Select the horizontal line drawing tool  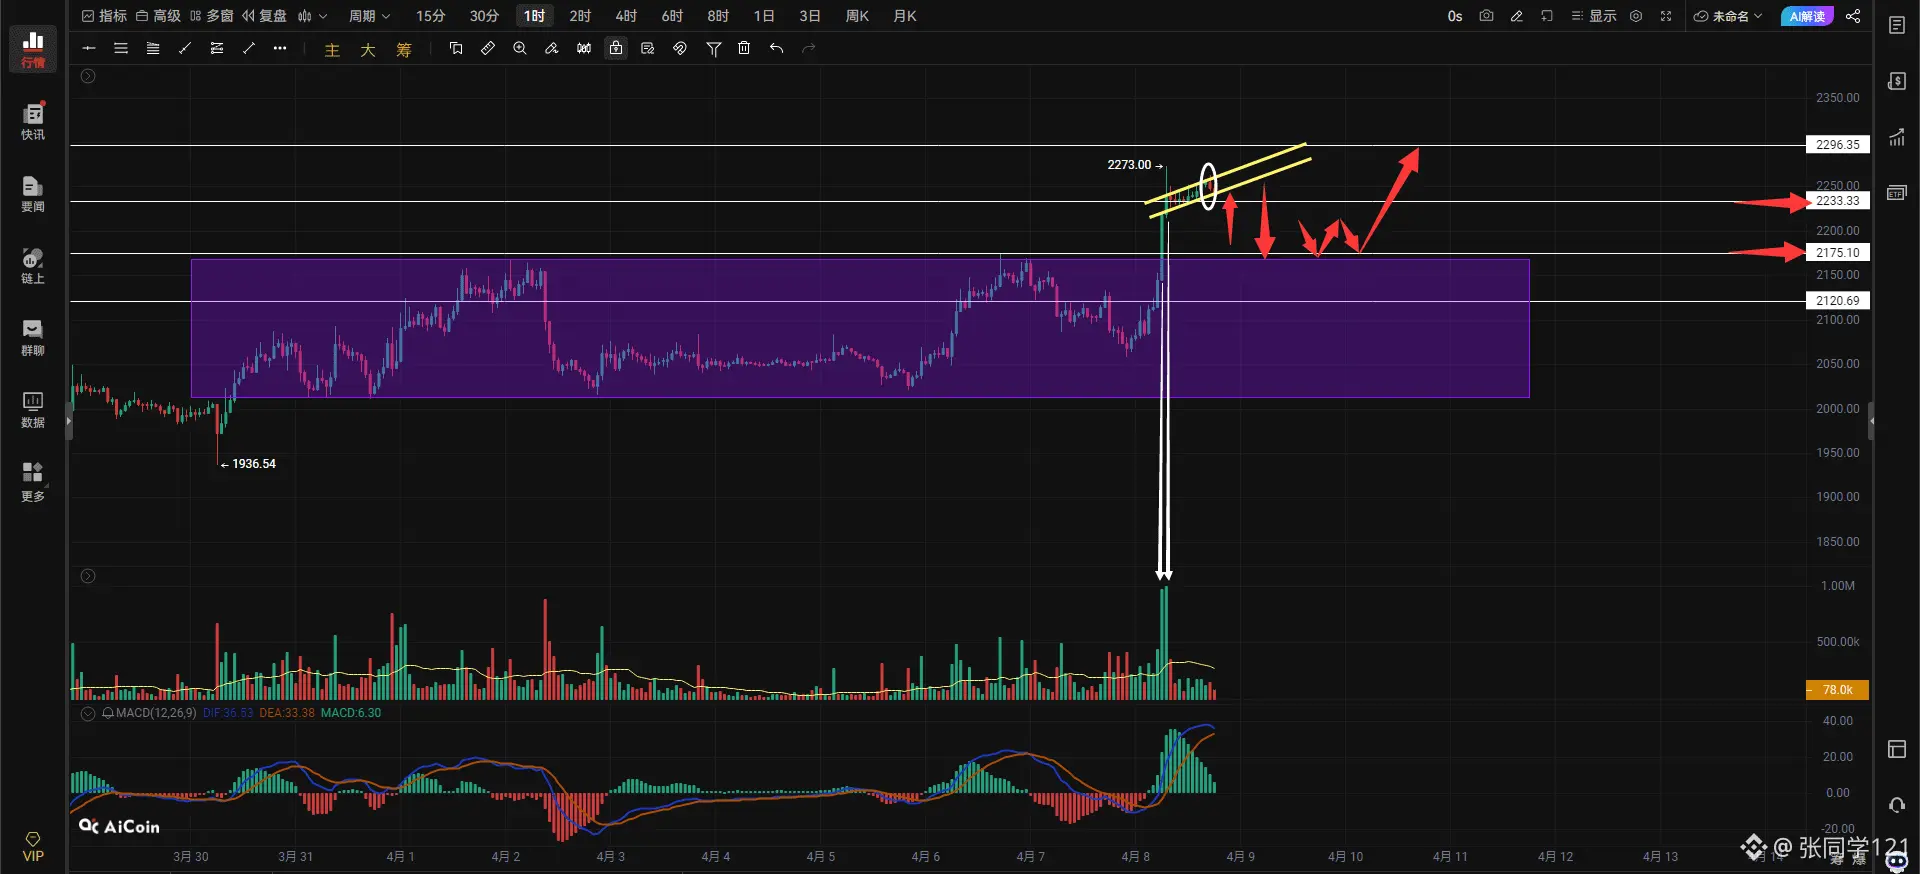pos(89,48)
